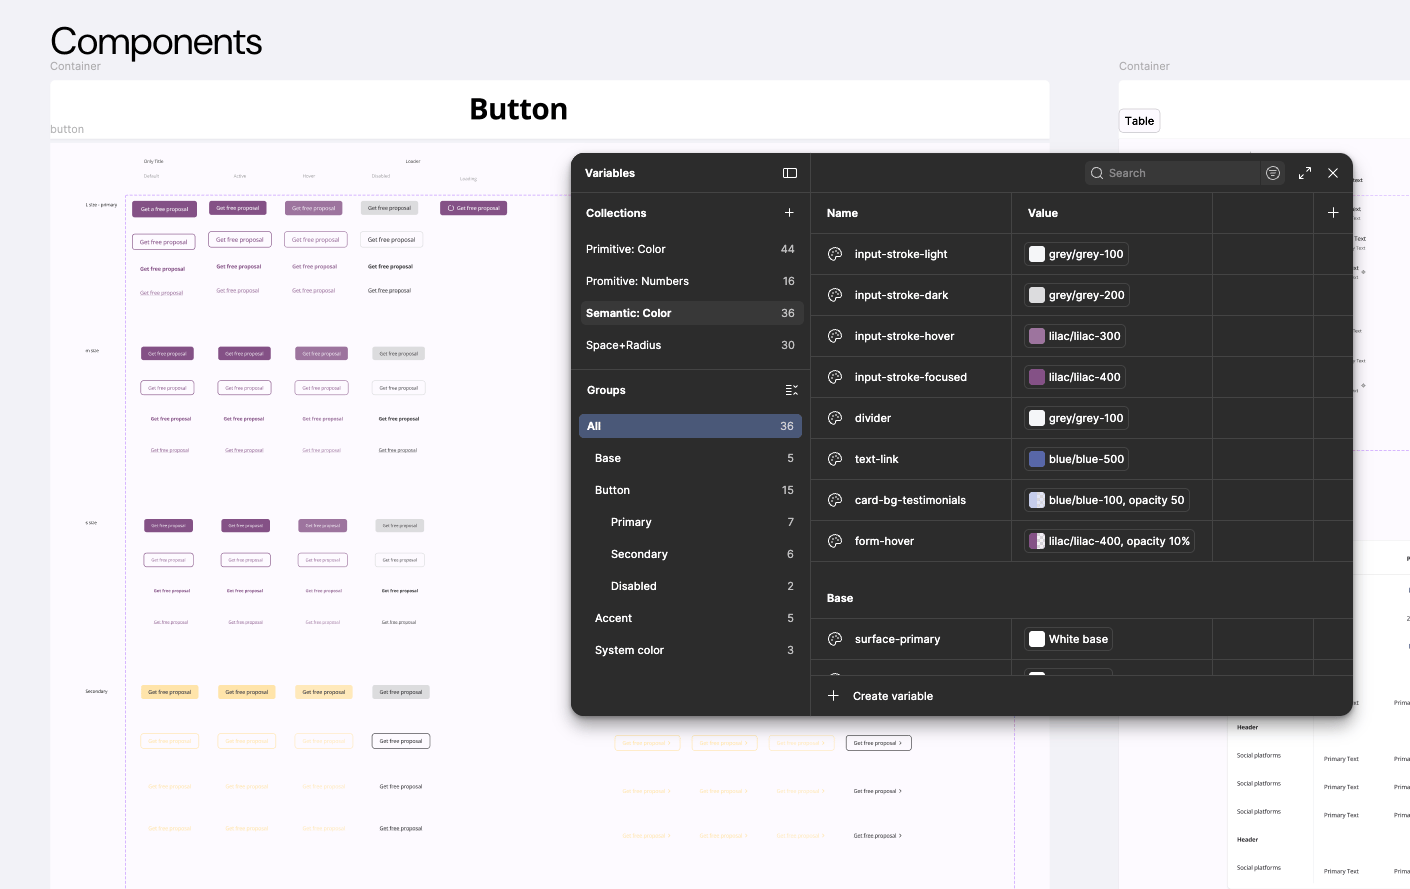Add a new mode column with plus

[x=1332, y=213]
